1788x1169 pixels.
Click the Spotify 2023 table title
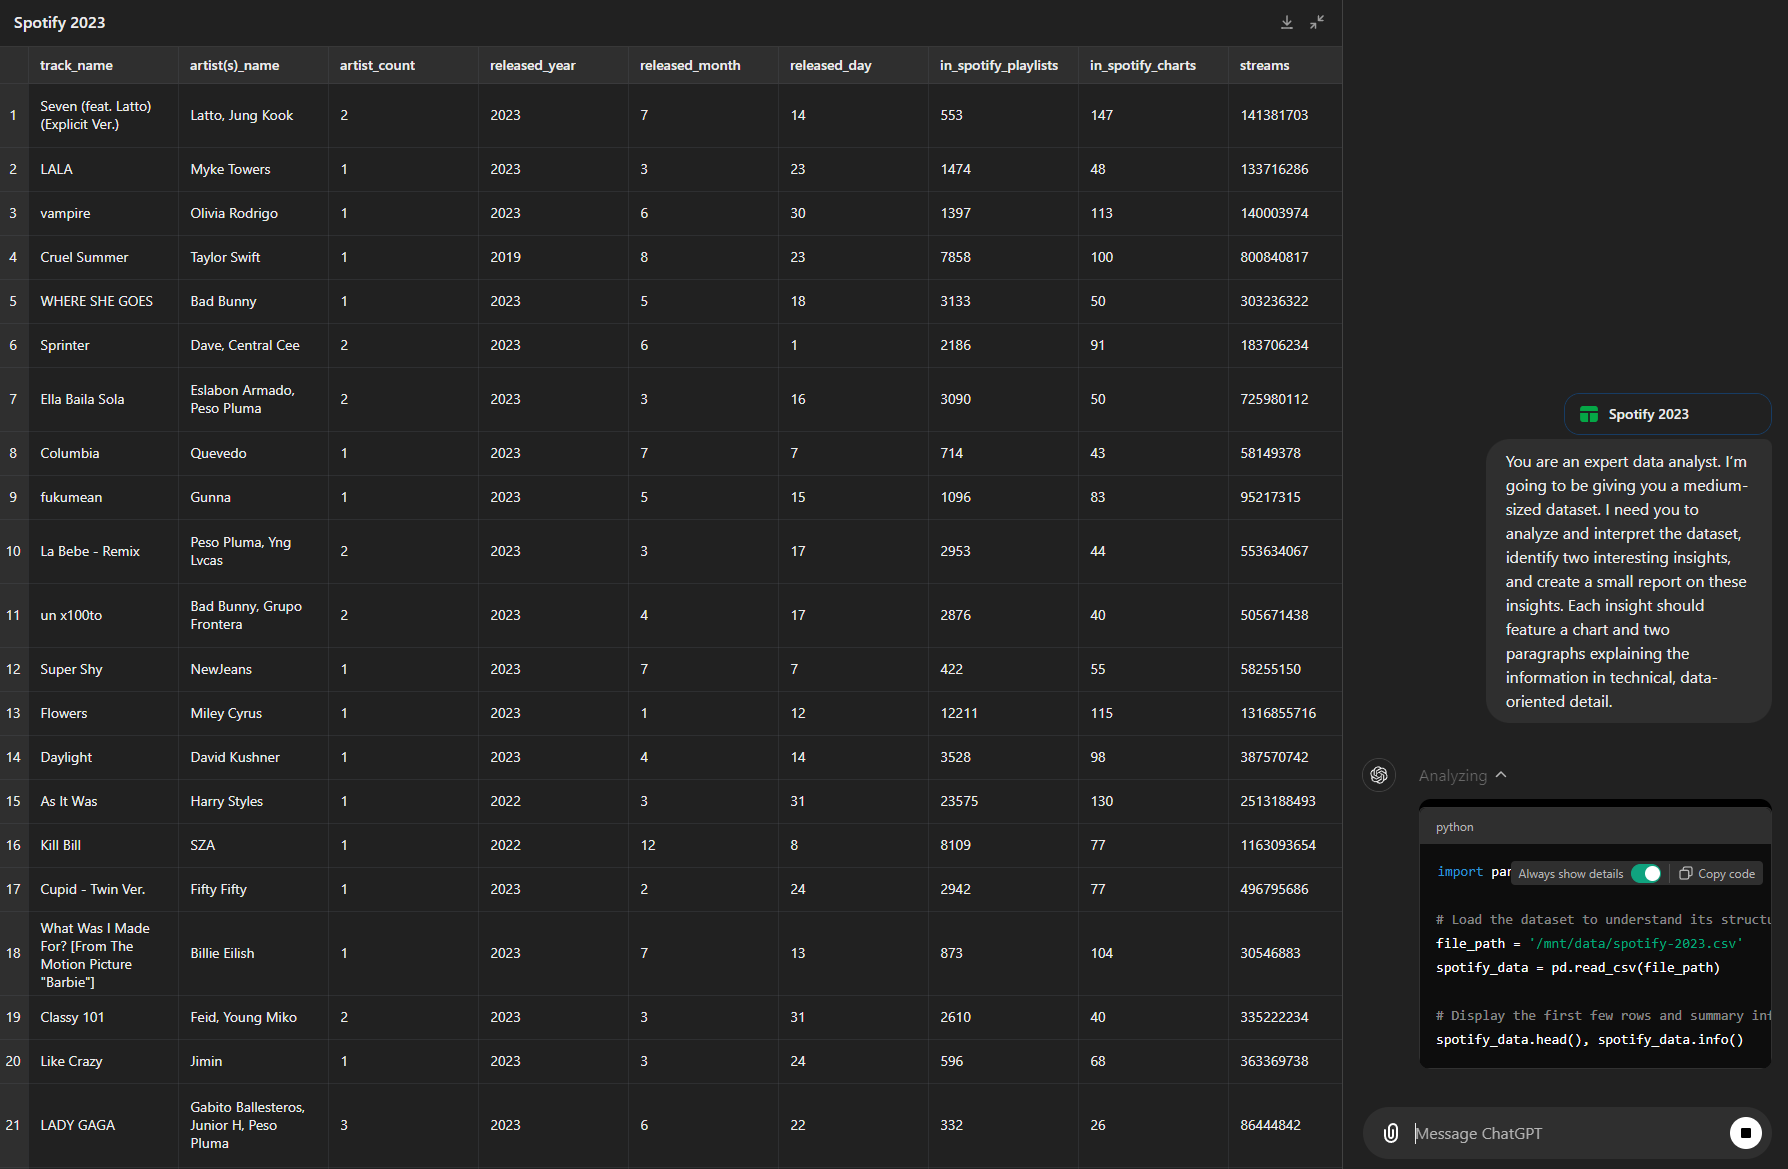tap(59, 22)
